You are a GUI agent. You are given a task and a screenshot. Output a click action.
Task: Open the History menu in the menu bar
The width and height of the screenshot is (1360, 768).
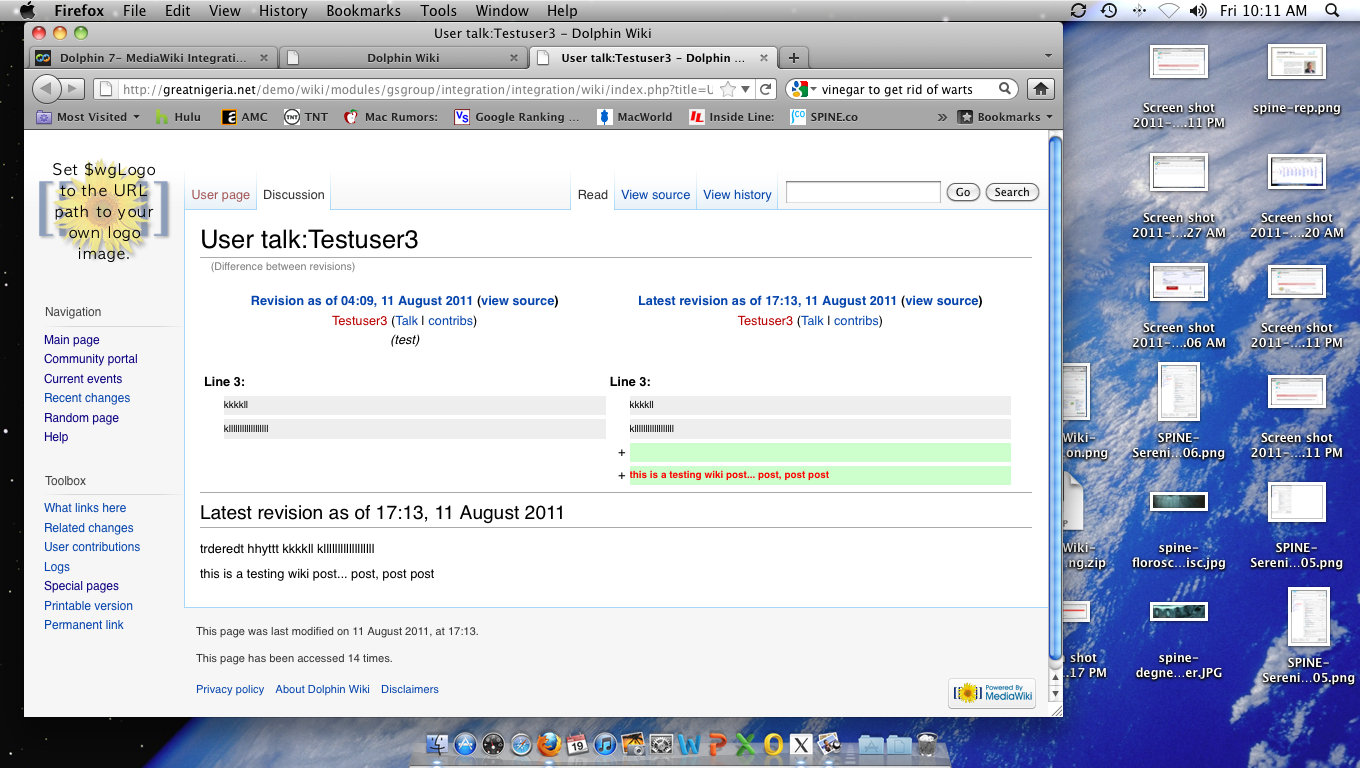point(283,11)
